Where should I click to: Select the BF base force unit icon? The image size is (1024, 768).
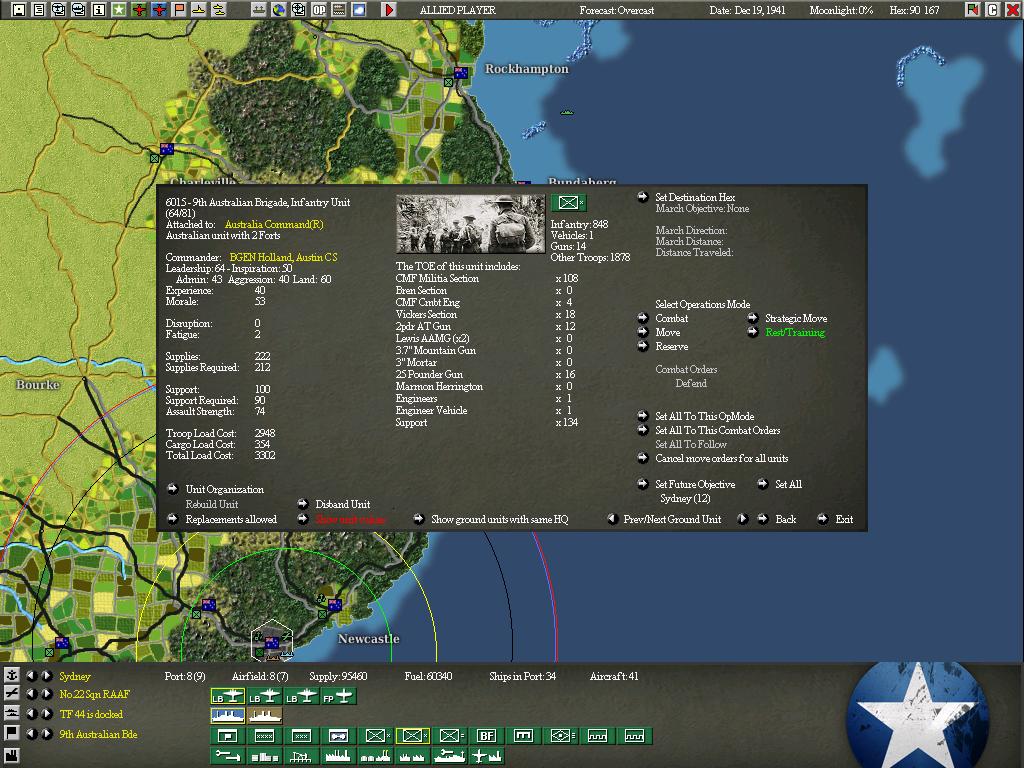(486, 736)
